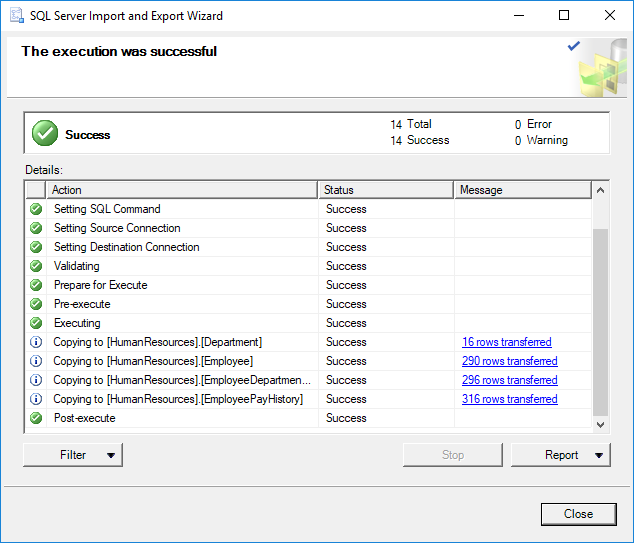
Task: View the '316 rows transferred' message
Action: [x=509, y=399]
